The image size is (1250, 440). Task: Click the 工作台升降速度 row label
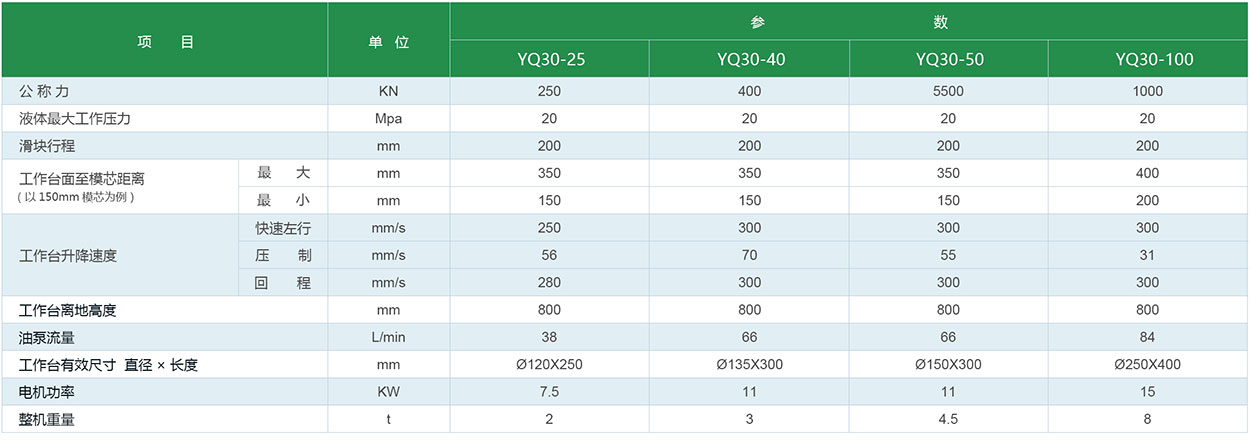point(68,255)
